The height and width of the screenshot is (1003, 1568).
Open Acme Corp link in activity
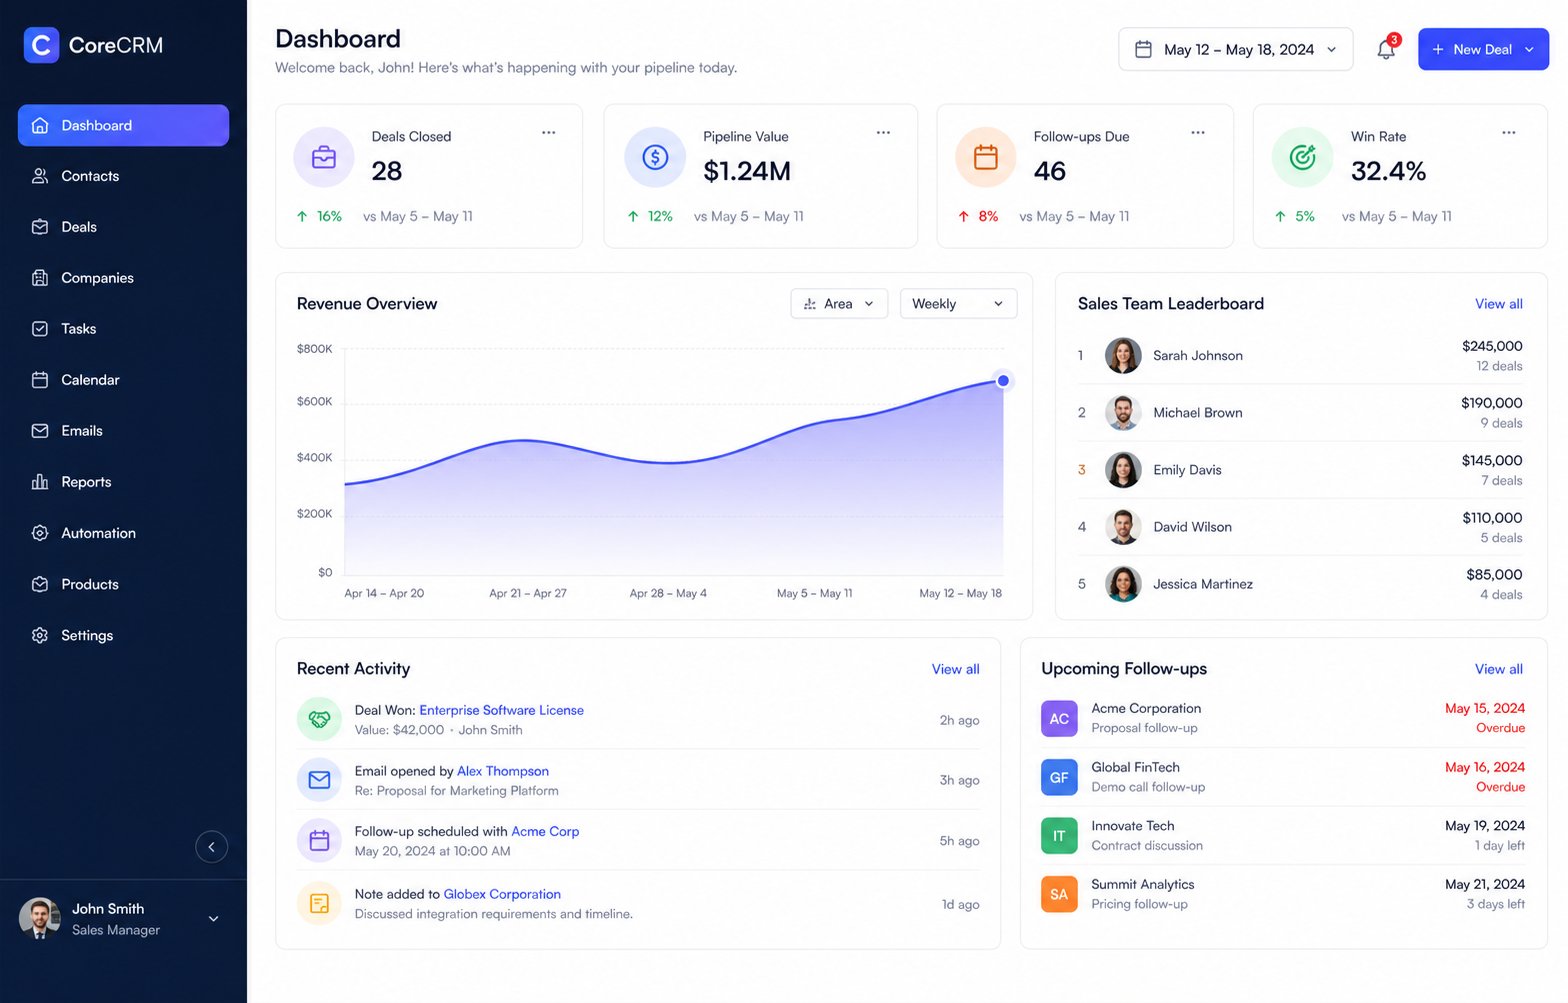click(545, 831)
